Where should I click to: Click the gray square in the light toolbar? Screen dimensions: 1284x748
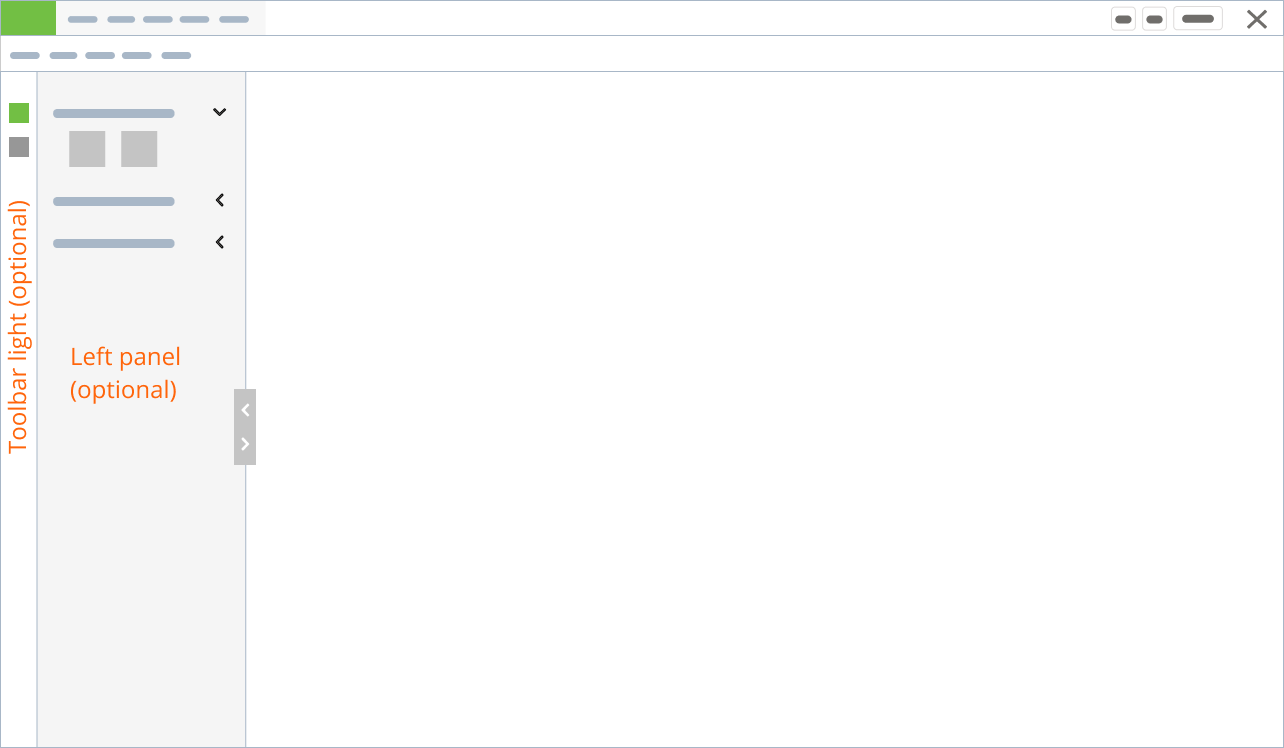click(x=19, y=147)
